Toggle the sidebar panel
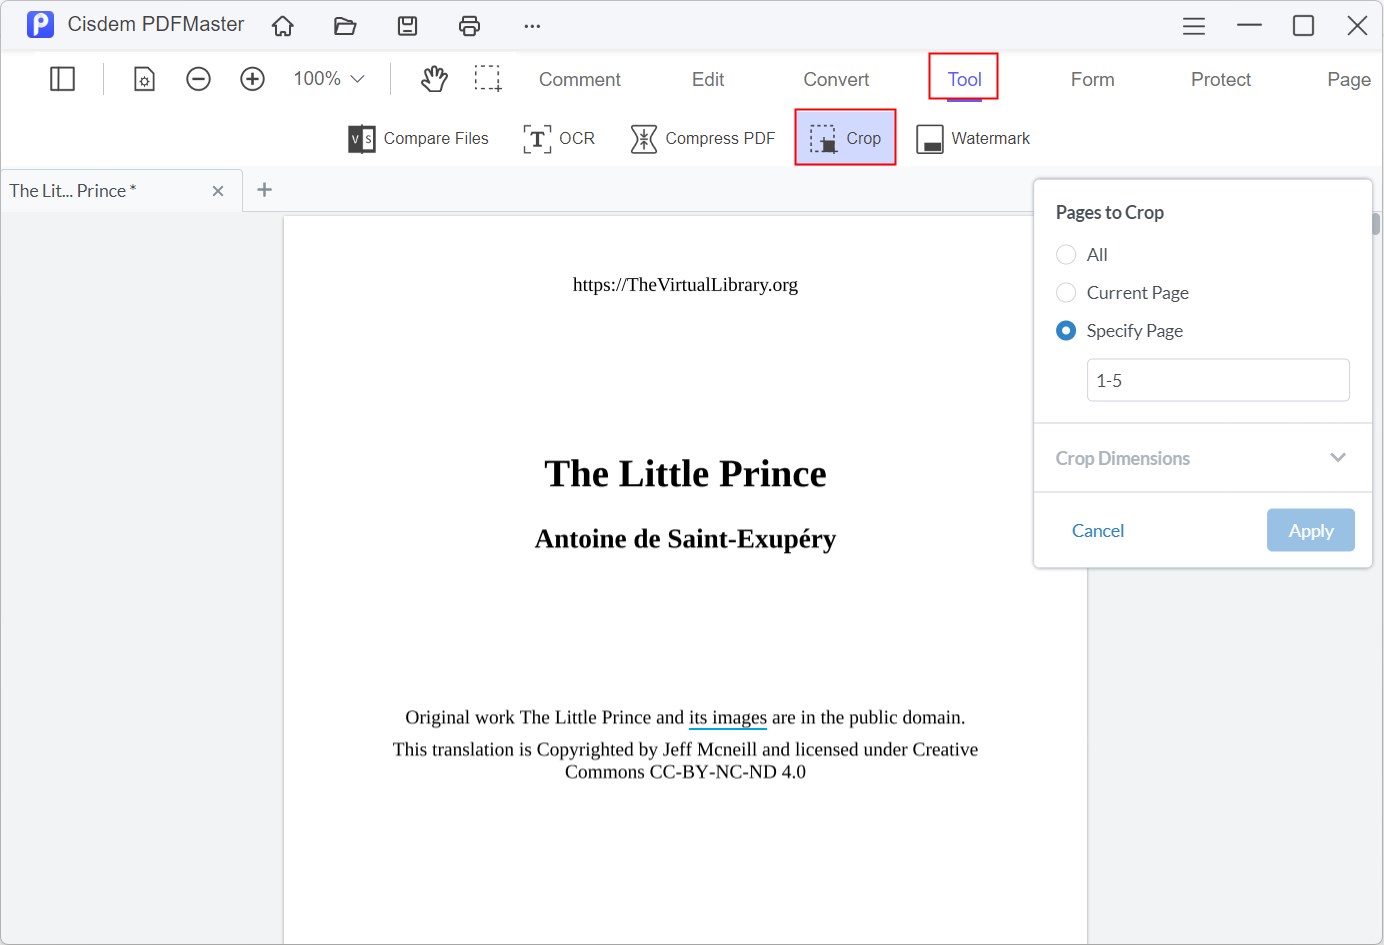 [62, 78]
